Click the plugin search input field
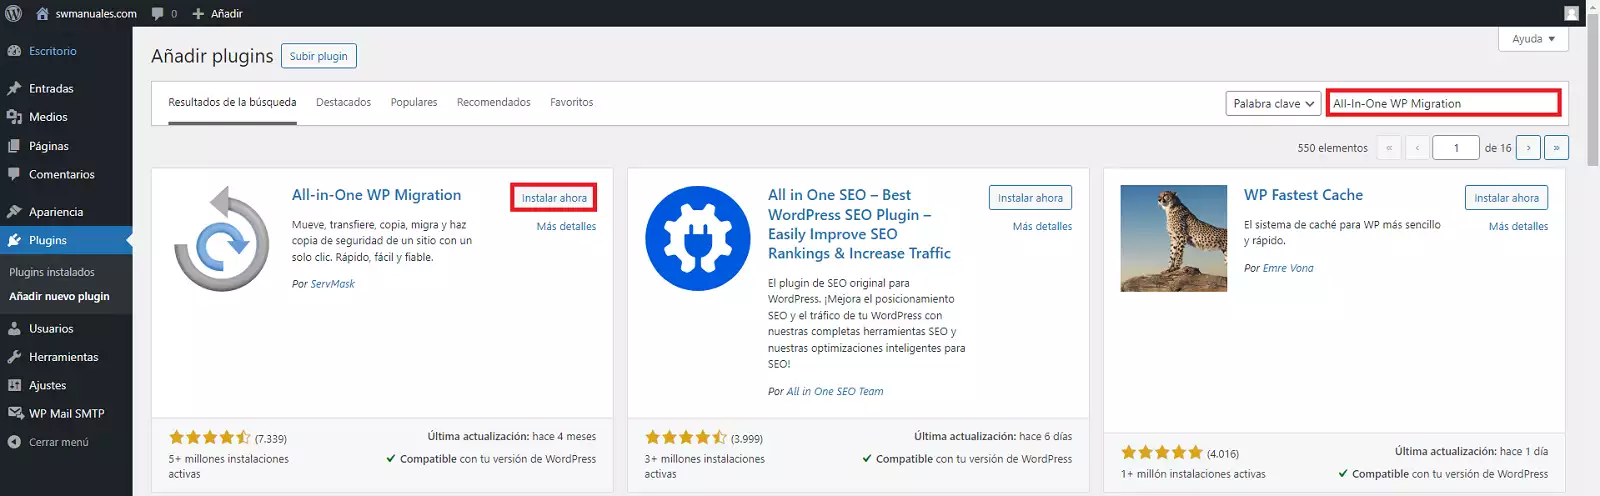This screenshot has width=1600, height=496. point(1443,103)
